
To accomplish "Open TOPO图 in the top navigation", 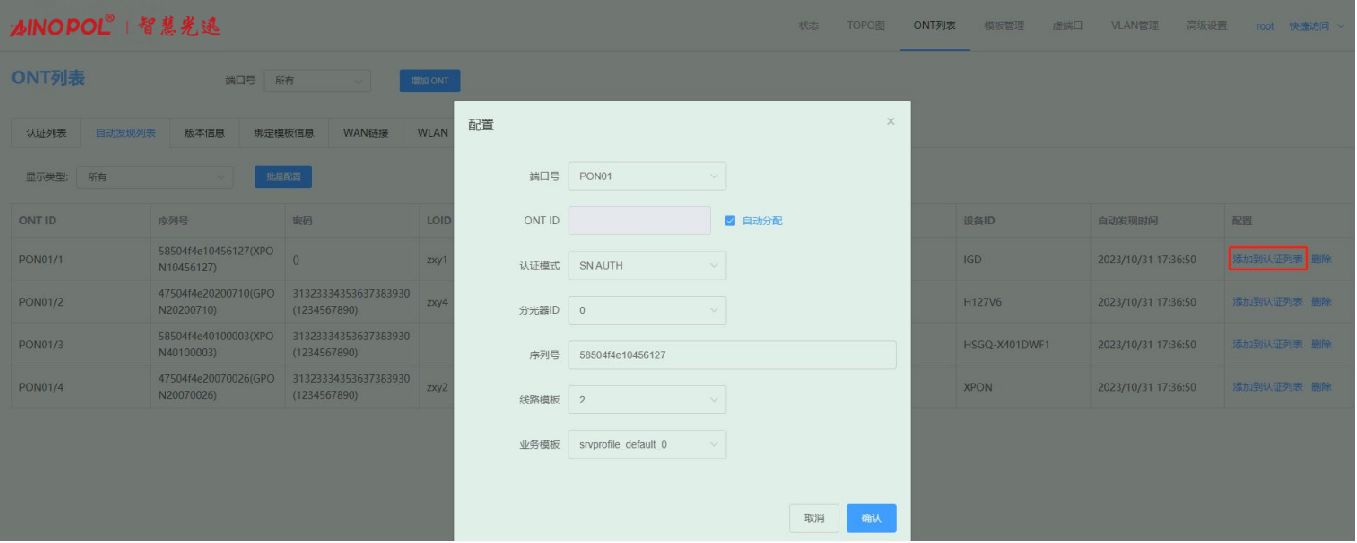I will 866,26.
